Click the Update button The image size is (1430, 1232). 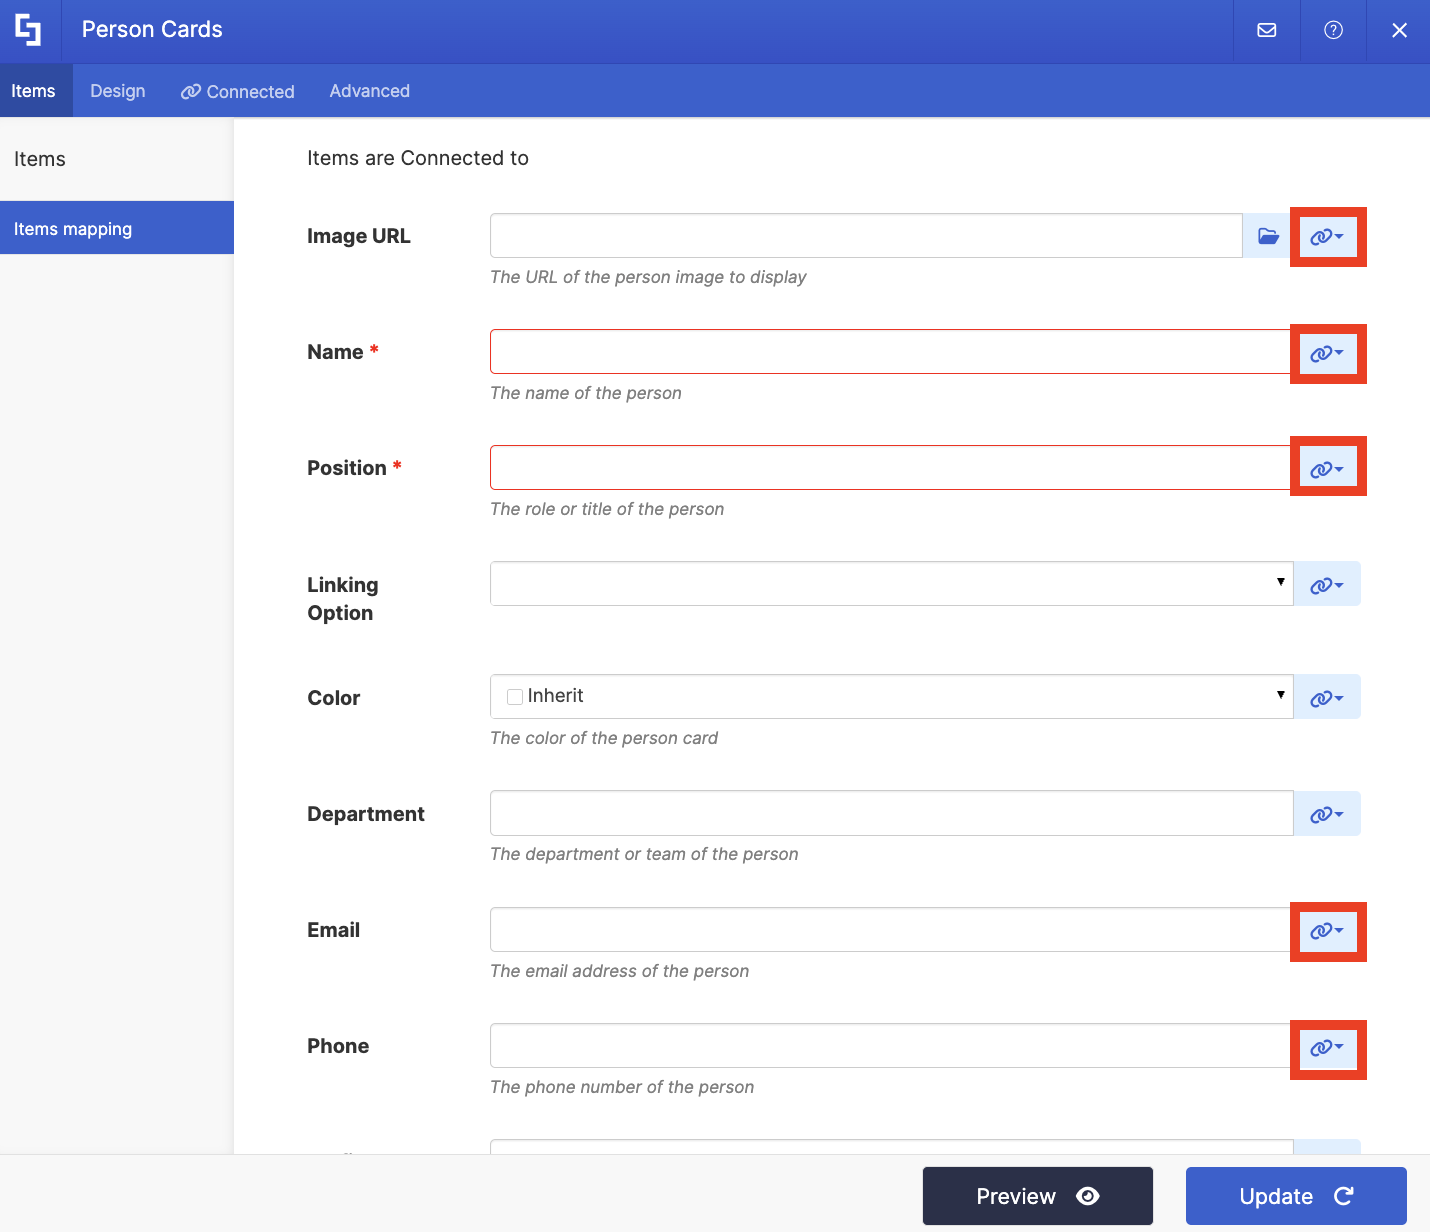(x=1296, y=1196)
